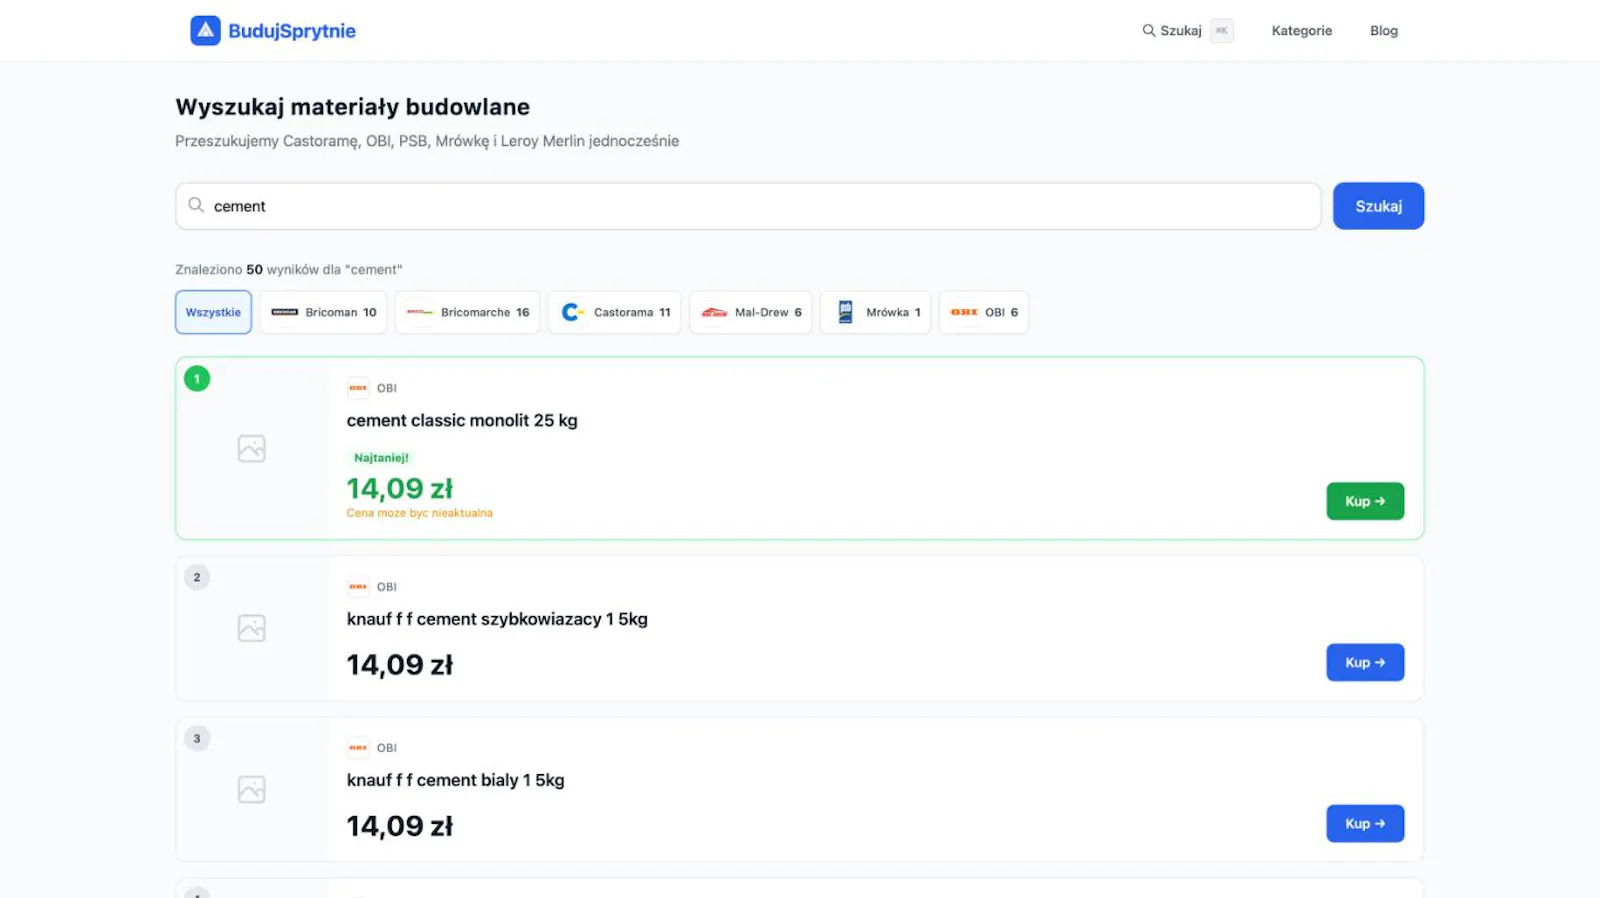Click the Bricomarche store logo icon
The height and width of the screenshot is (898, 1600).
click(420, 312)
